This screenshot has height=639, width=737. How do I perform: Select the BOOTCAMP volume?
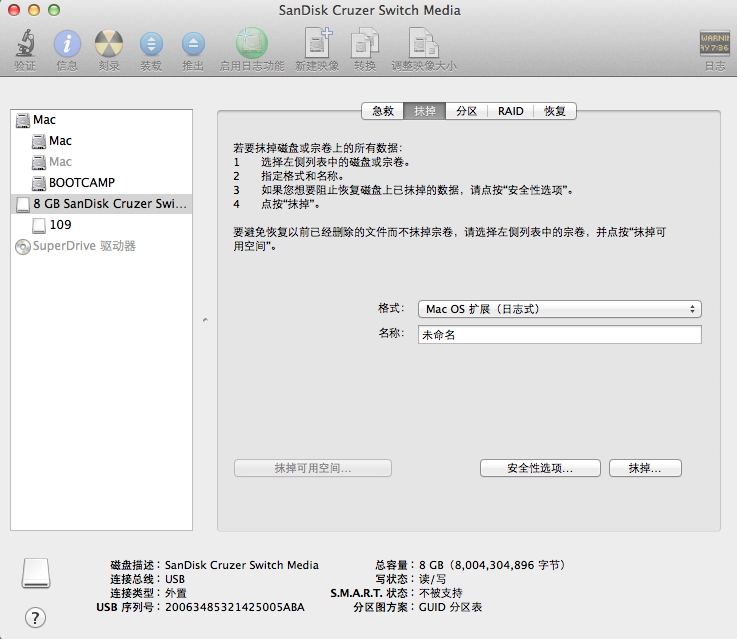[x=102, y=183]
